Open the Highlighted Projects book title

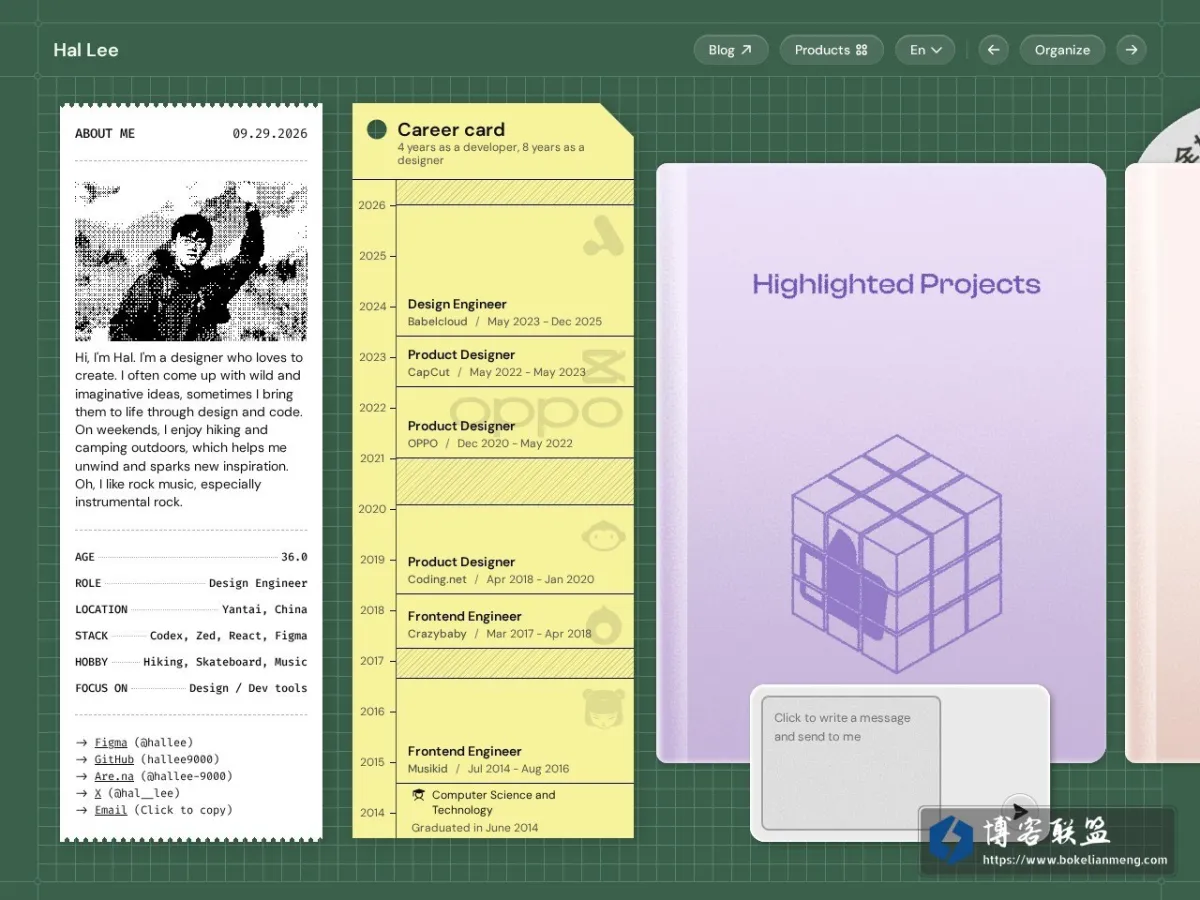[x=896, y=285]
